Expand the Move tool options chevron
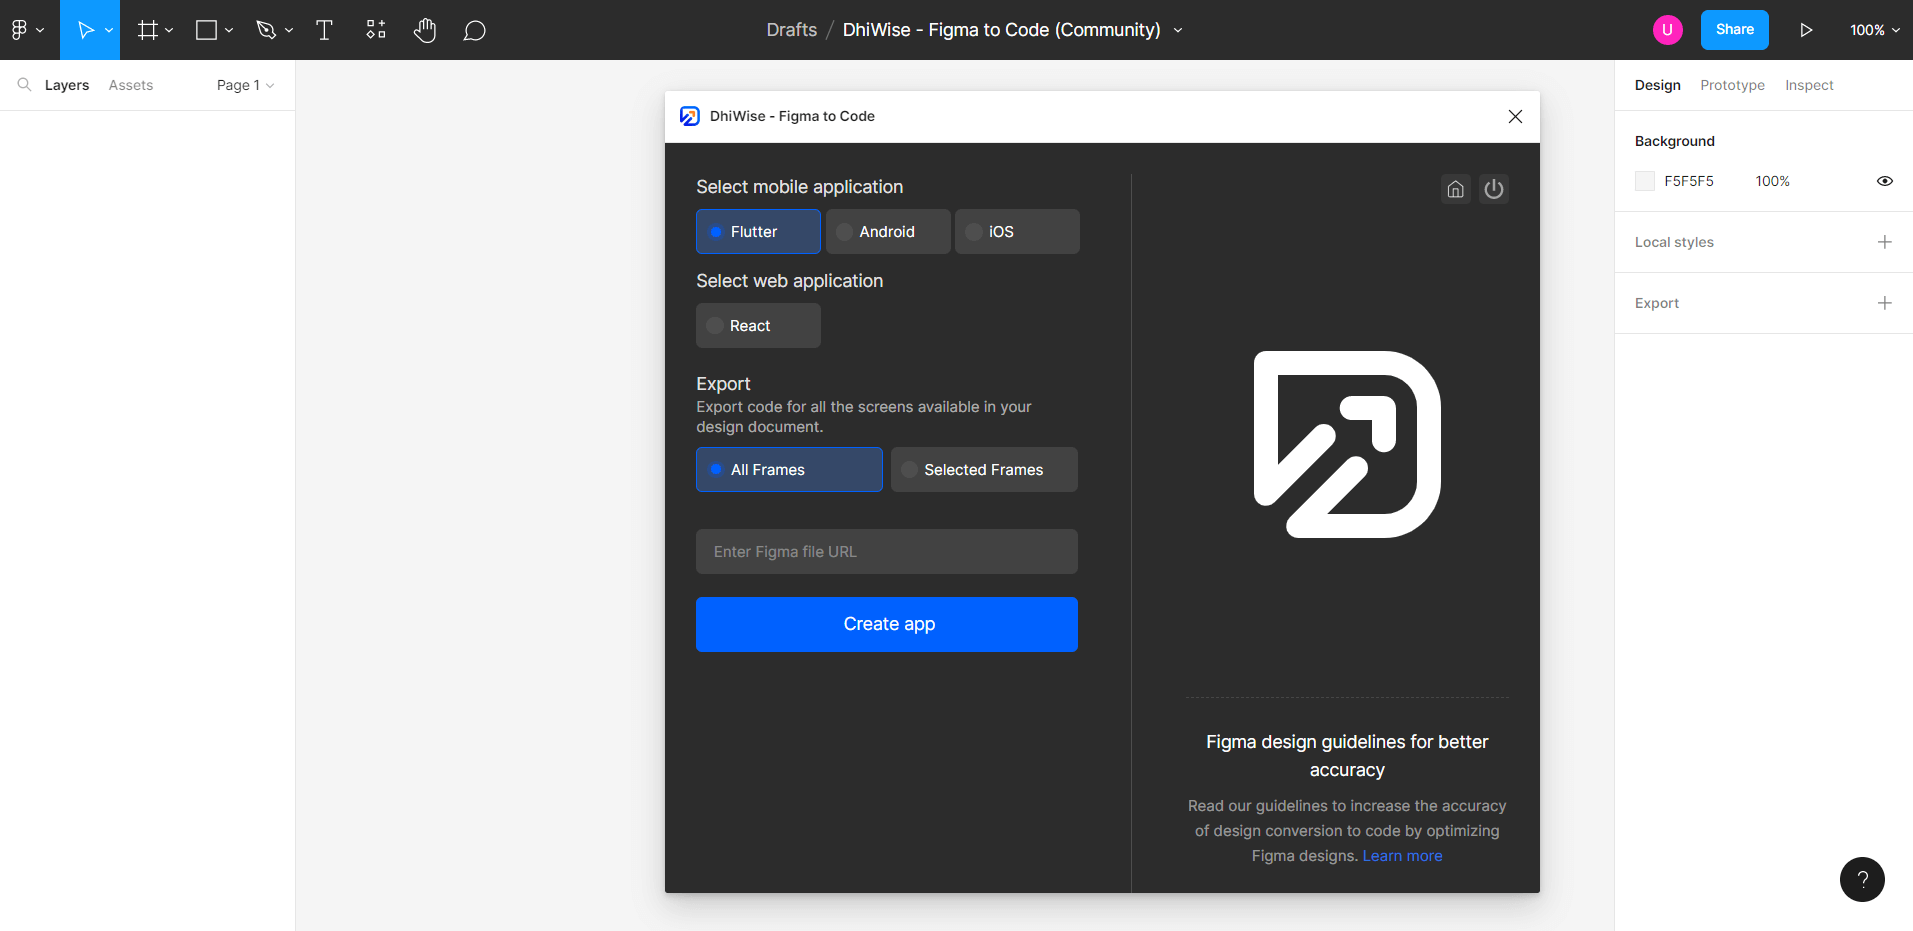The height and width of the screenshot is (931, 1913). (109, 31)
